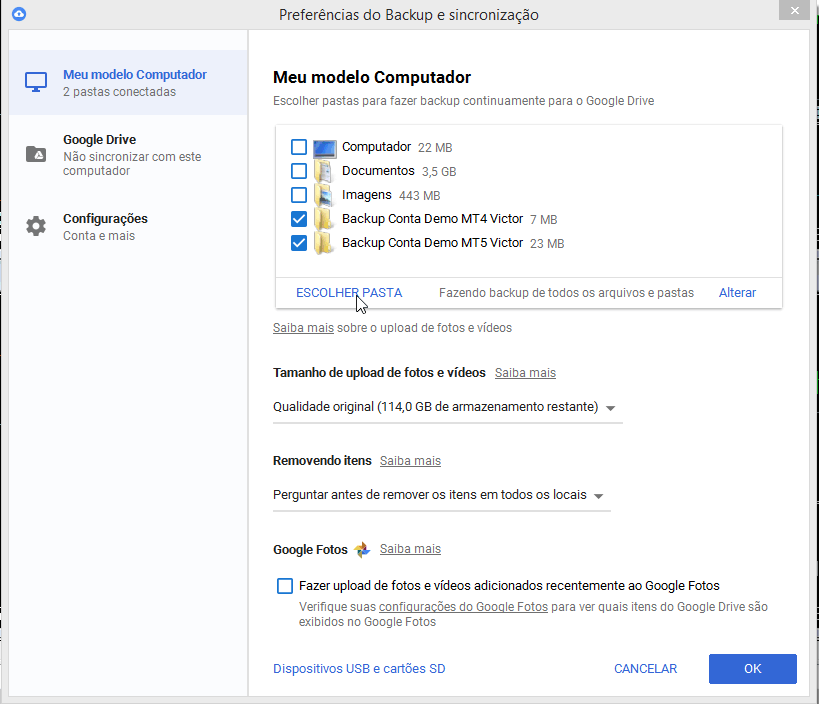The image size is (819, 704).
Task: Click the Google Fotos pinwheel icon
Action: [362, 549]
